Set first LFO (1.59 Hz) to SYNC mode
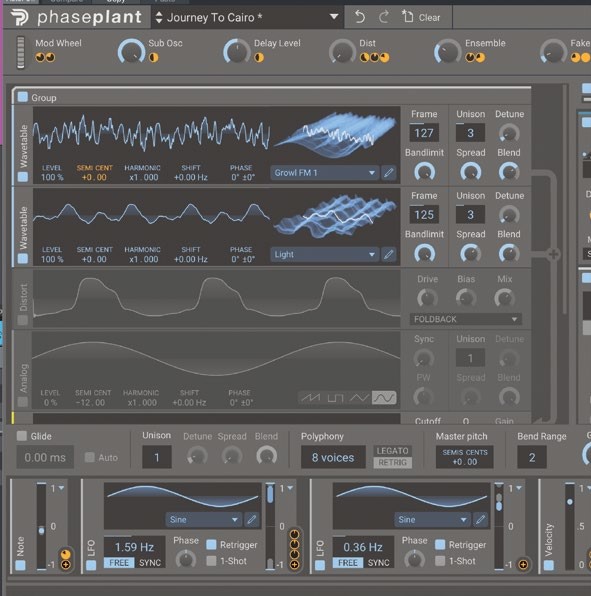The width and height of the screenshot is (591, 596). (150, 563)
